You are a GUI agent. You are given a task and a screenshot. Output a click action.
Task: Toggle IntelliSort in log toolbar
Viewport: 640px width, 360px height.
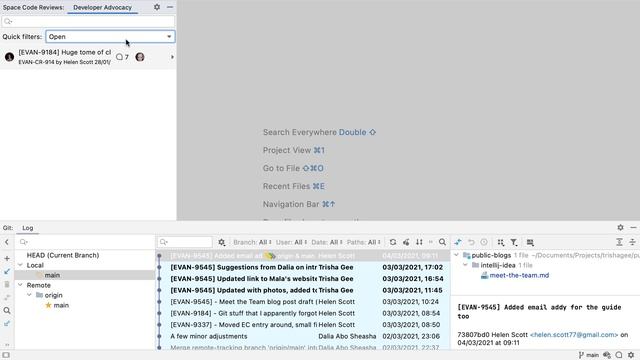pyautogui.click(x=419, y=242)
